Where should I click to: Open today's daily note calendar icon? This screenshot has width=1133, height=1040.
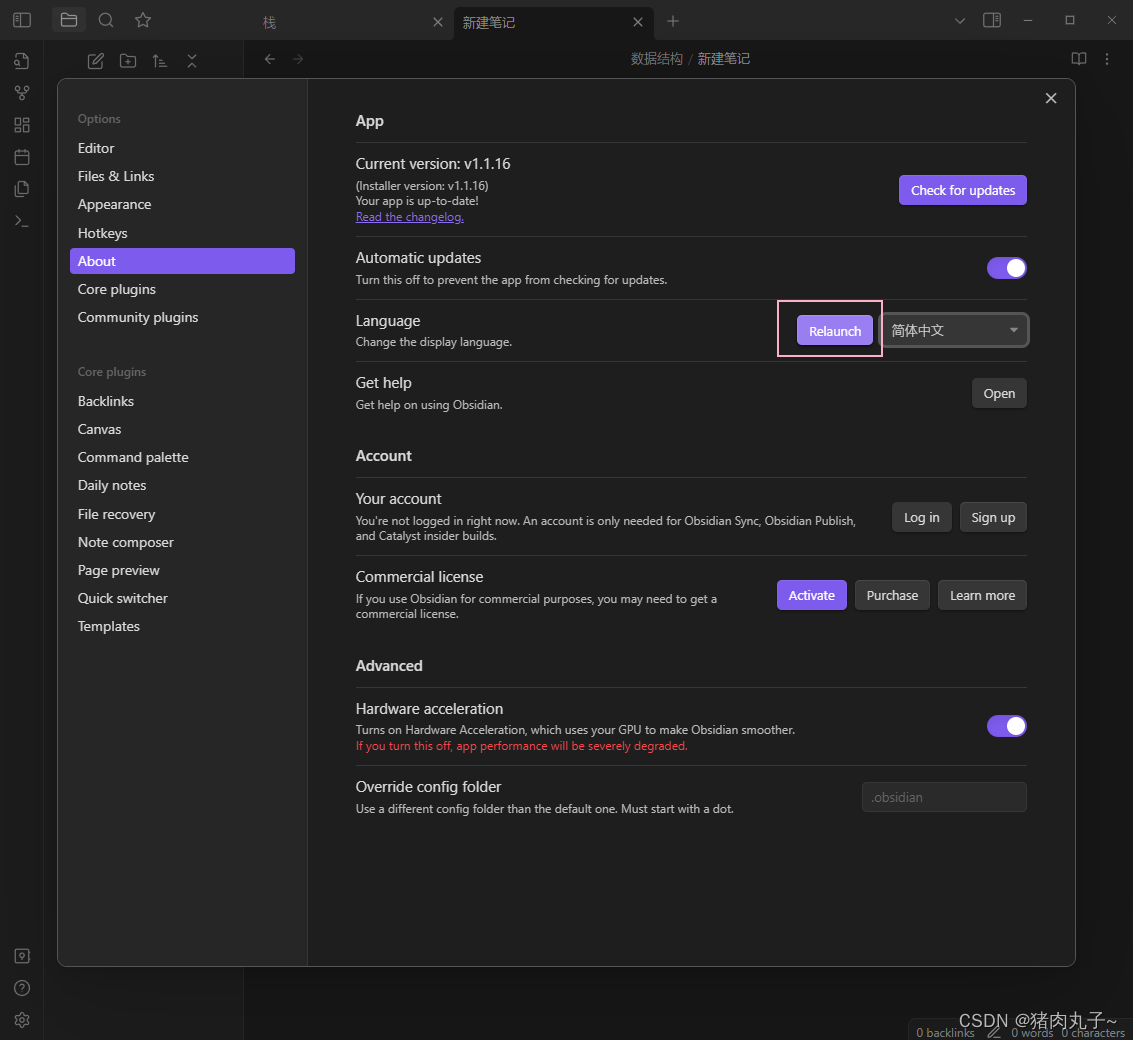click(x=22, y=157)
